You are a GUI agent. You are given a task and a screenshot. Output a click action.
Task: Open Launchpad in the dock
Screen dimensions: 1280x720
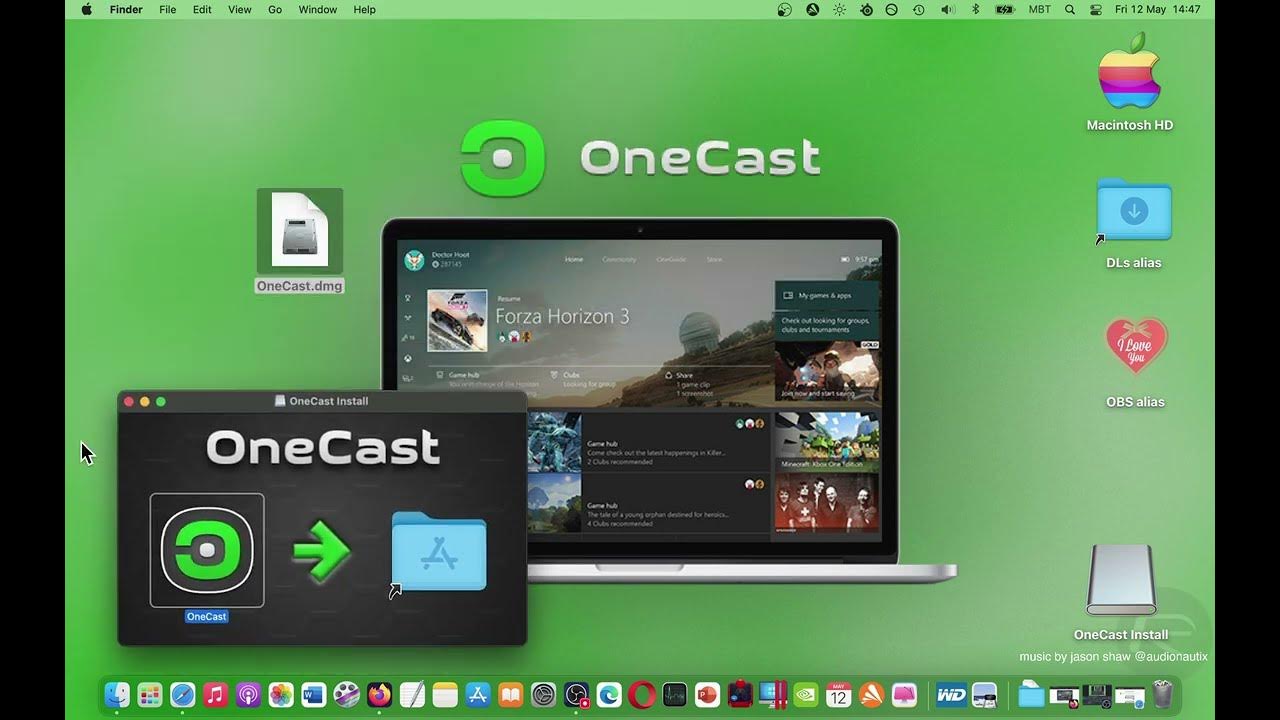coord(150,694)
